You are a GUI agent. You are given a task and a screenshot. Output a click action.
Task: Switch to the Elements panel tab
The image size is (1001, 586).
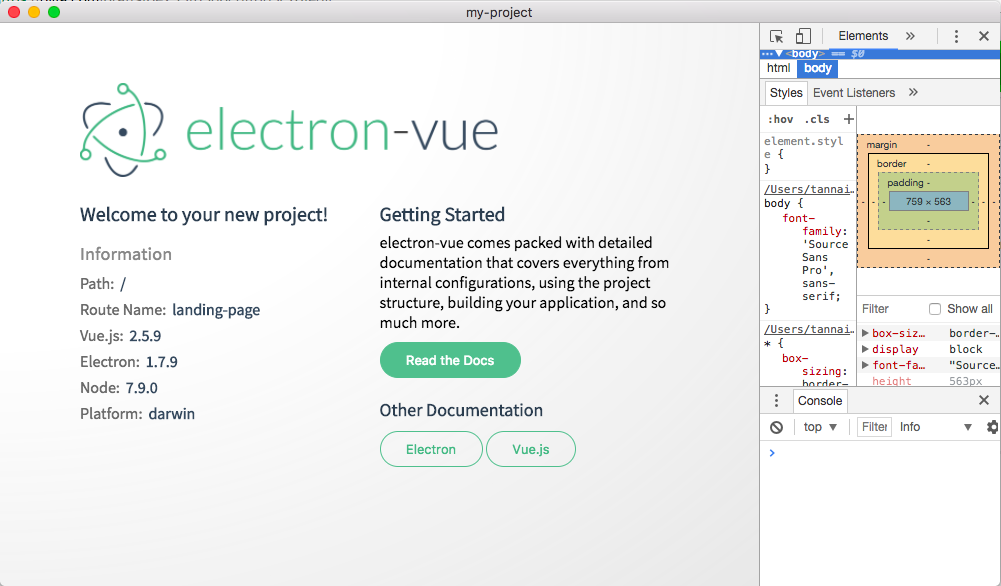click(863, 36)
